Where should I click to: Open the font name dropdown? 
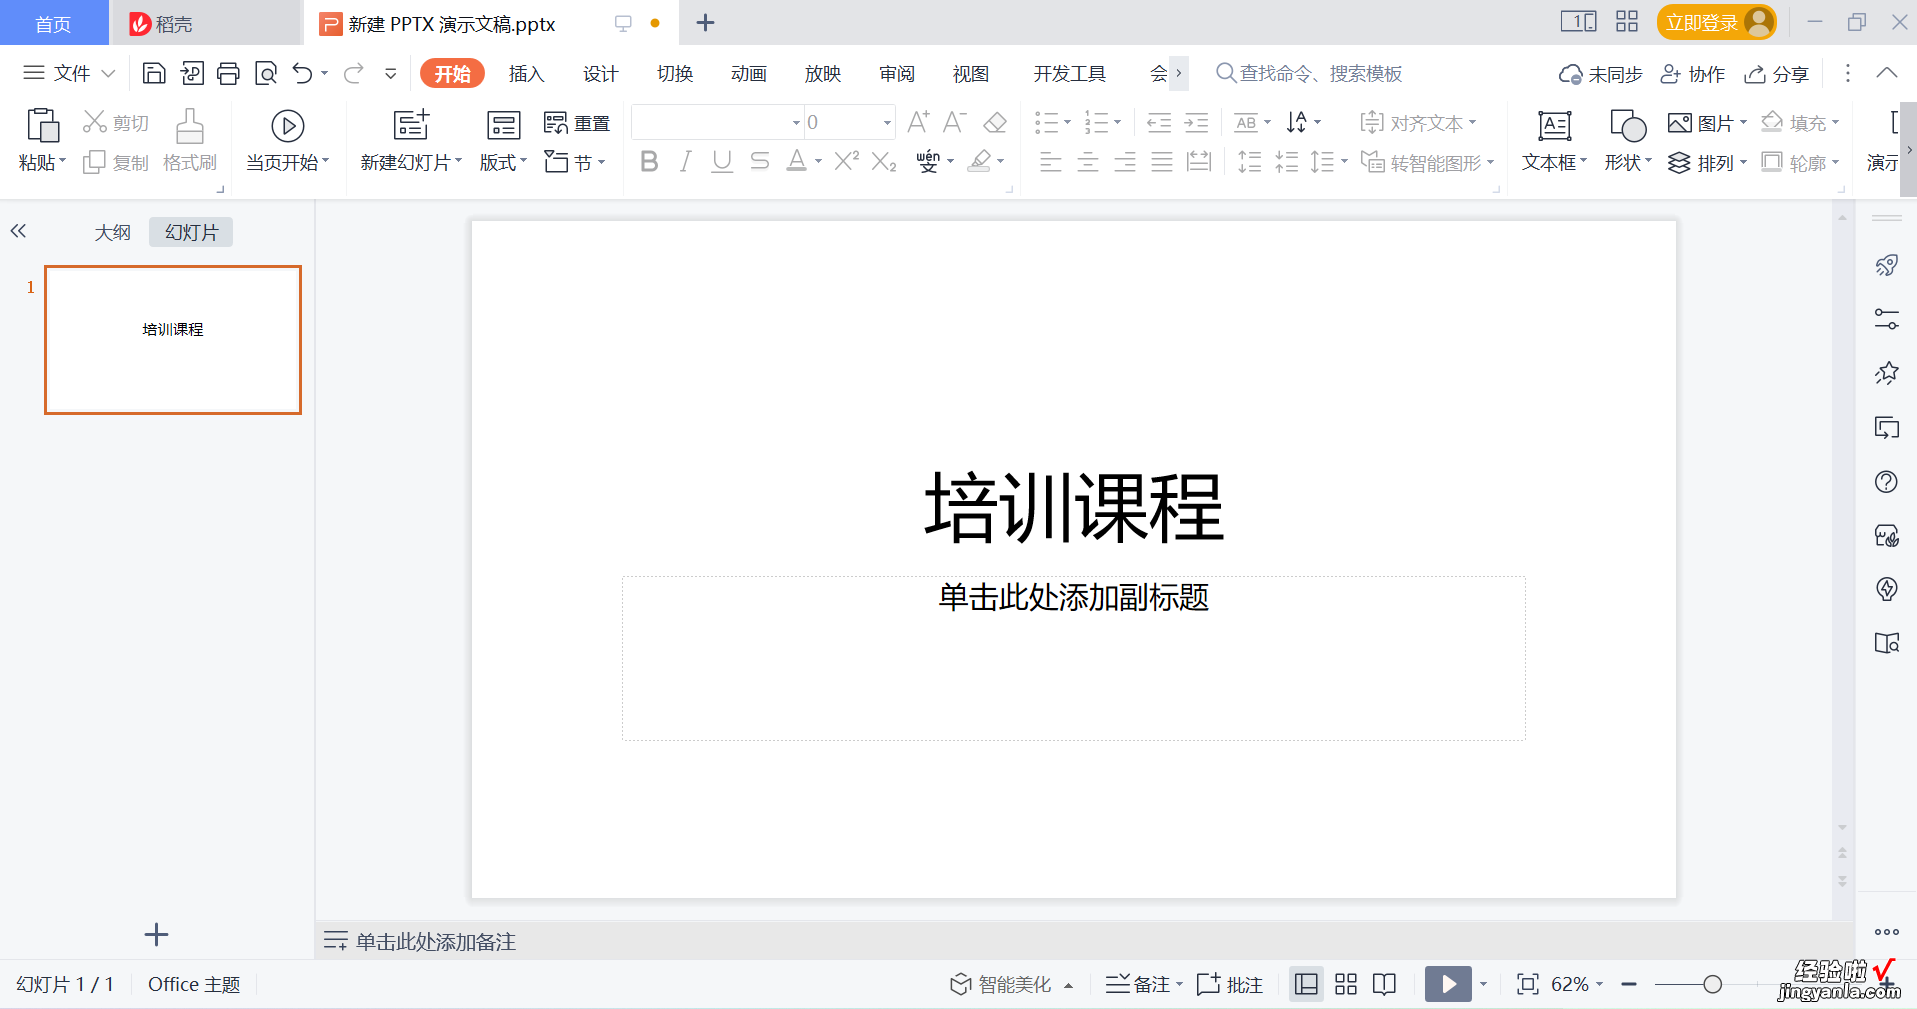(796, 123)
